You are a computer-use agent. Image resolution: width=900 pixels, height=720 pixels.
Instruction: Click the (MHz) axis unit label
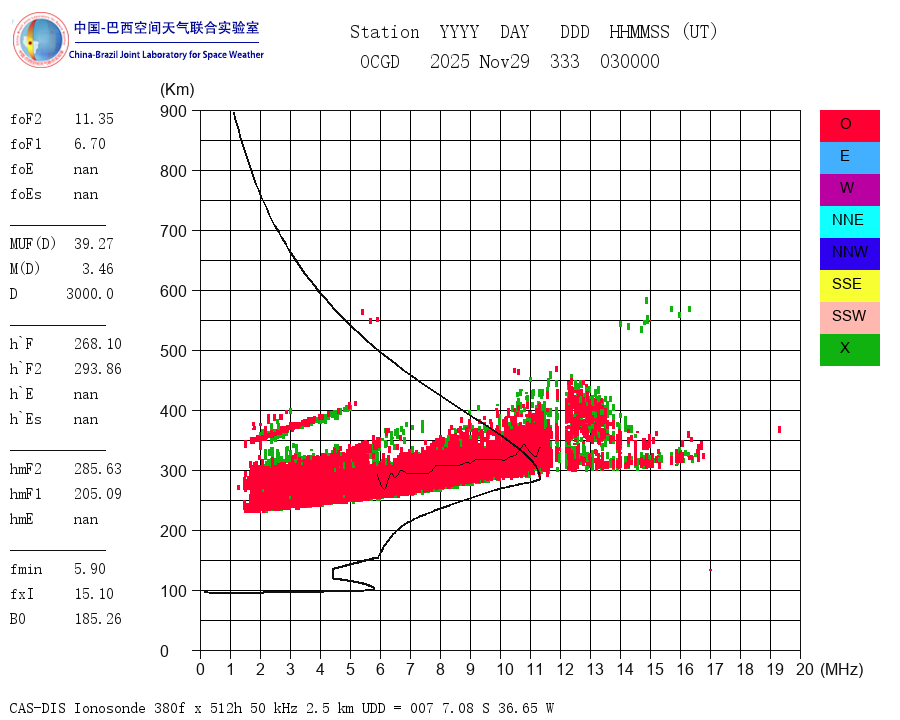tap(842, 669)
